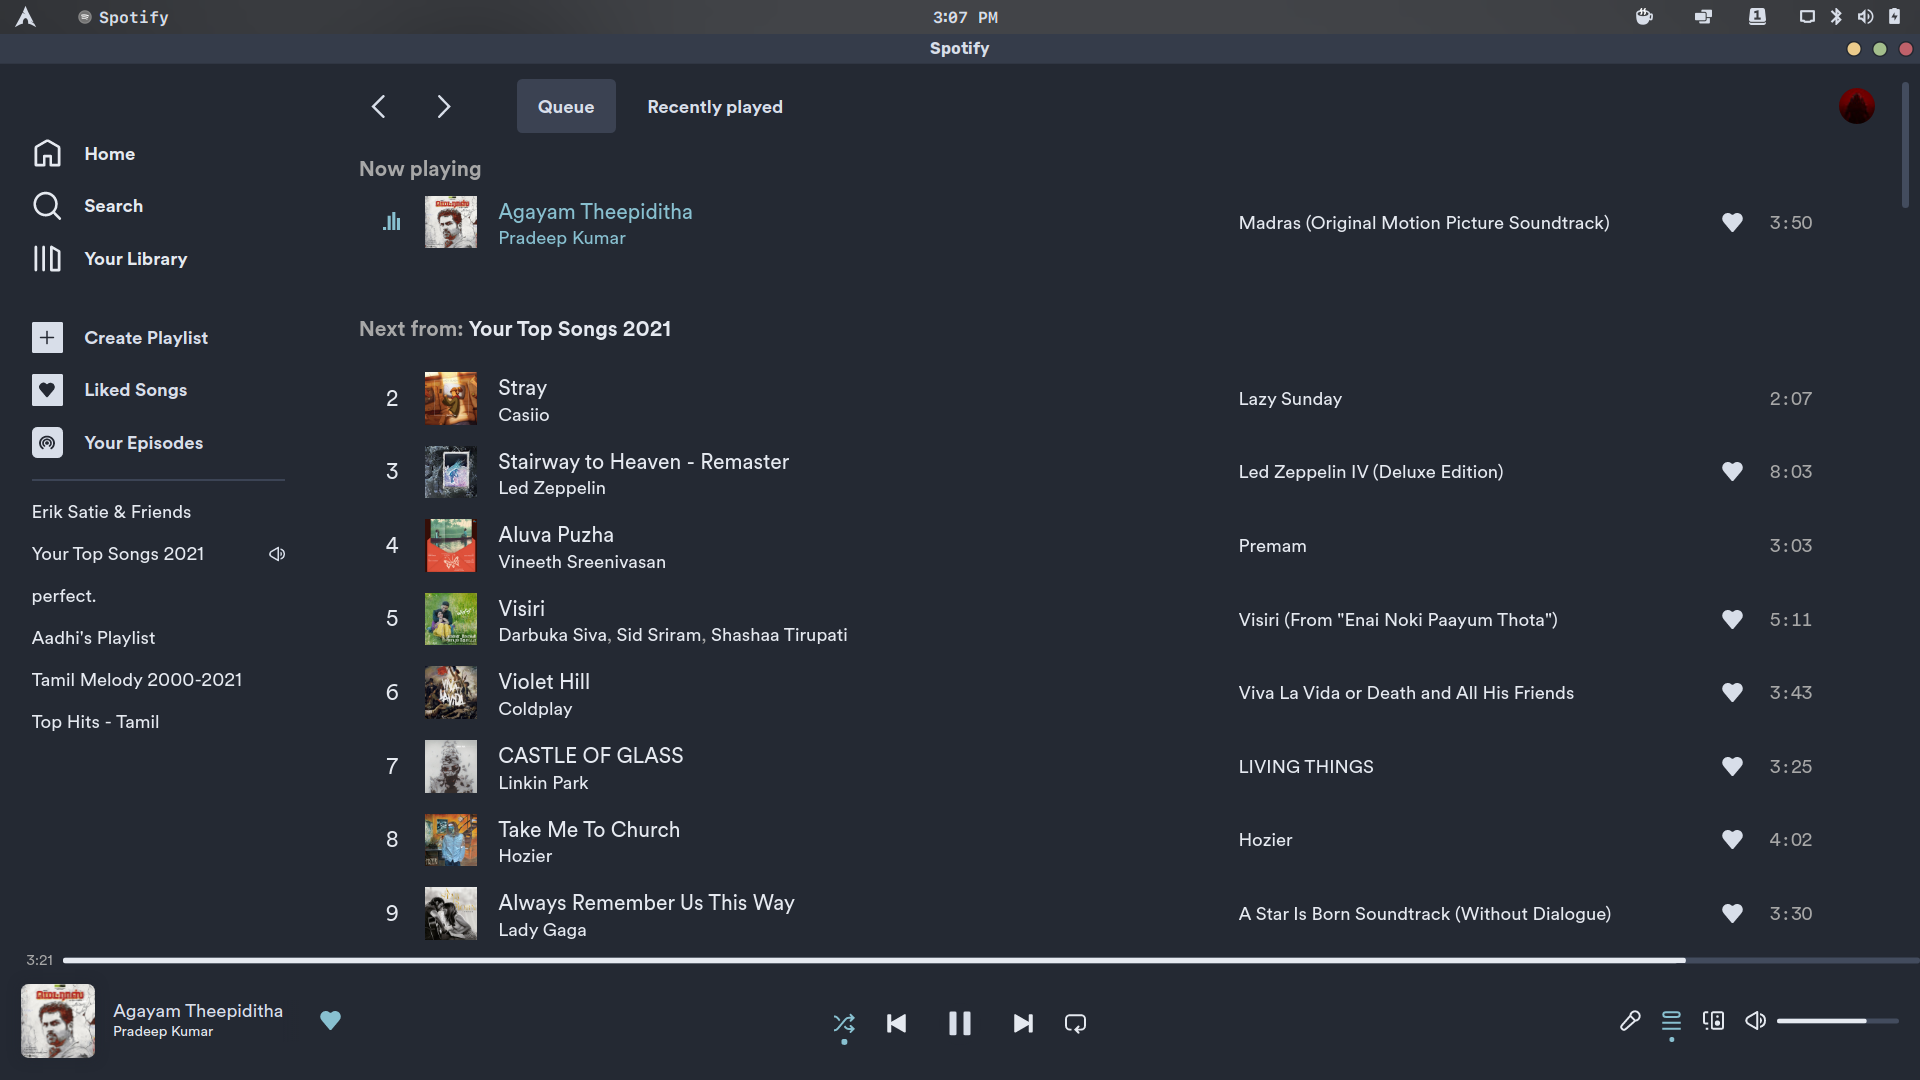
Task: Click the connect to device icon
Action: [x=1712, y=1022]
